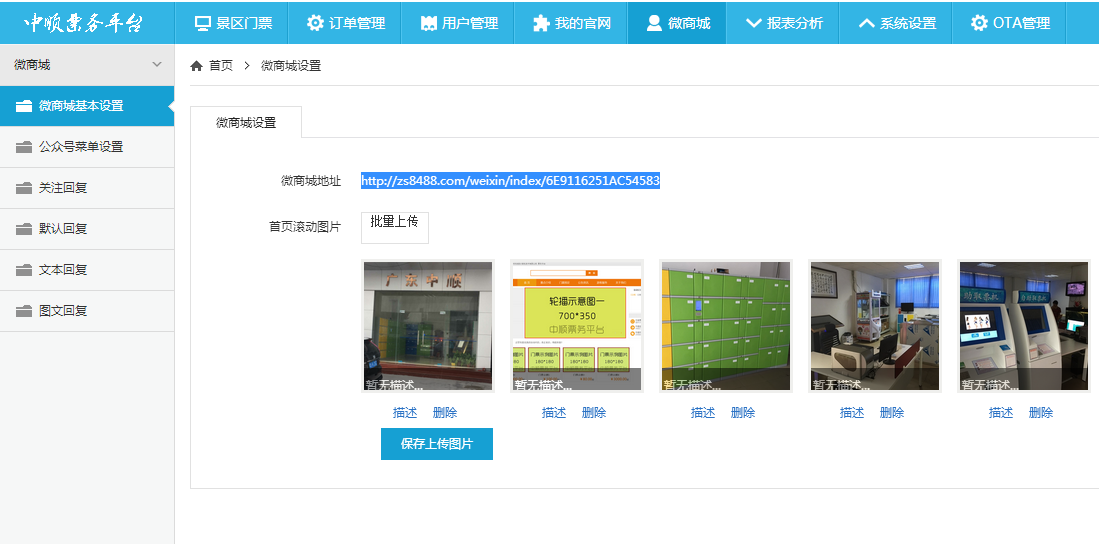The image size is (1099, 544).
Task: Open the 我的官网 menu
Action: 571,23
